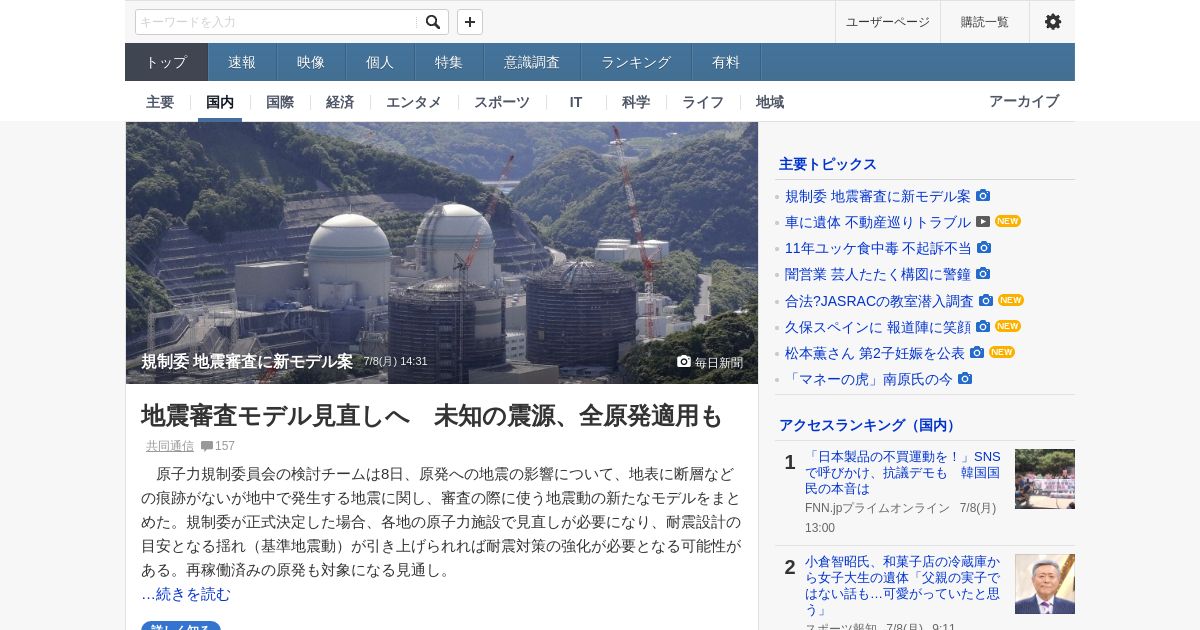The height and width of the screenshot is (630, 1200).
Task: Switch to the 特集 tab
Action: 449,62
